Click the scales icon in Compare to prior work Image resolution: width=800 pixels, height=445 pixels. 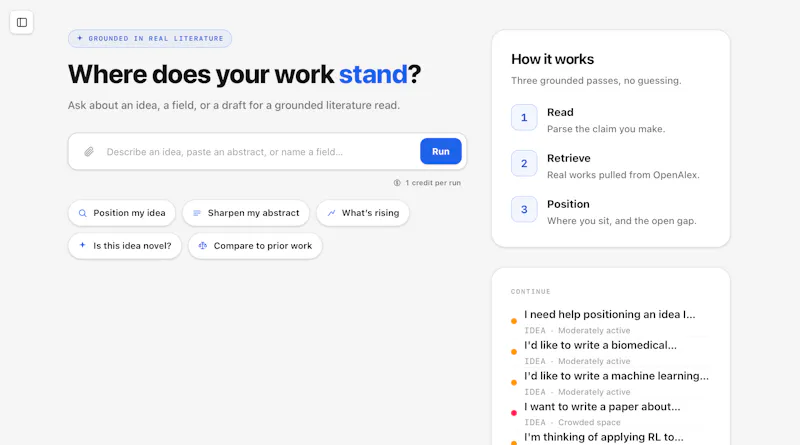click(x=203, y=246)
